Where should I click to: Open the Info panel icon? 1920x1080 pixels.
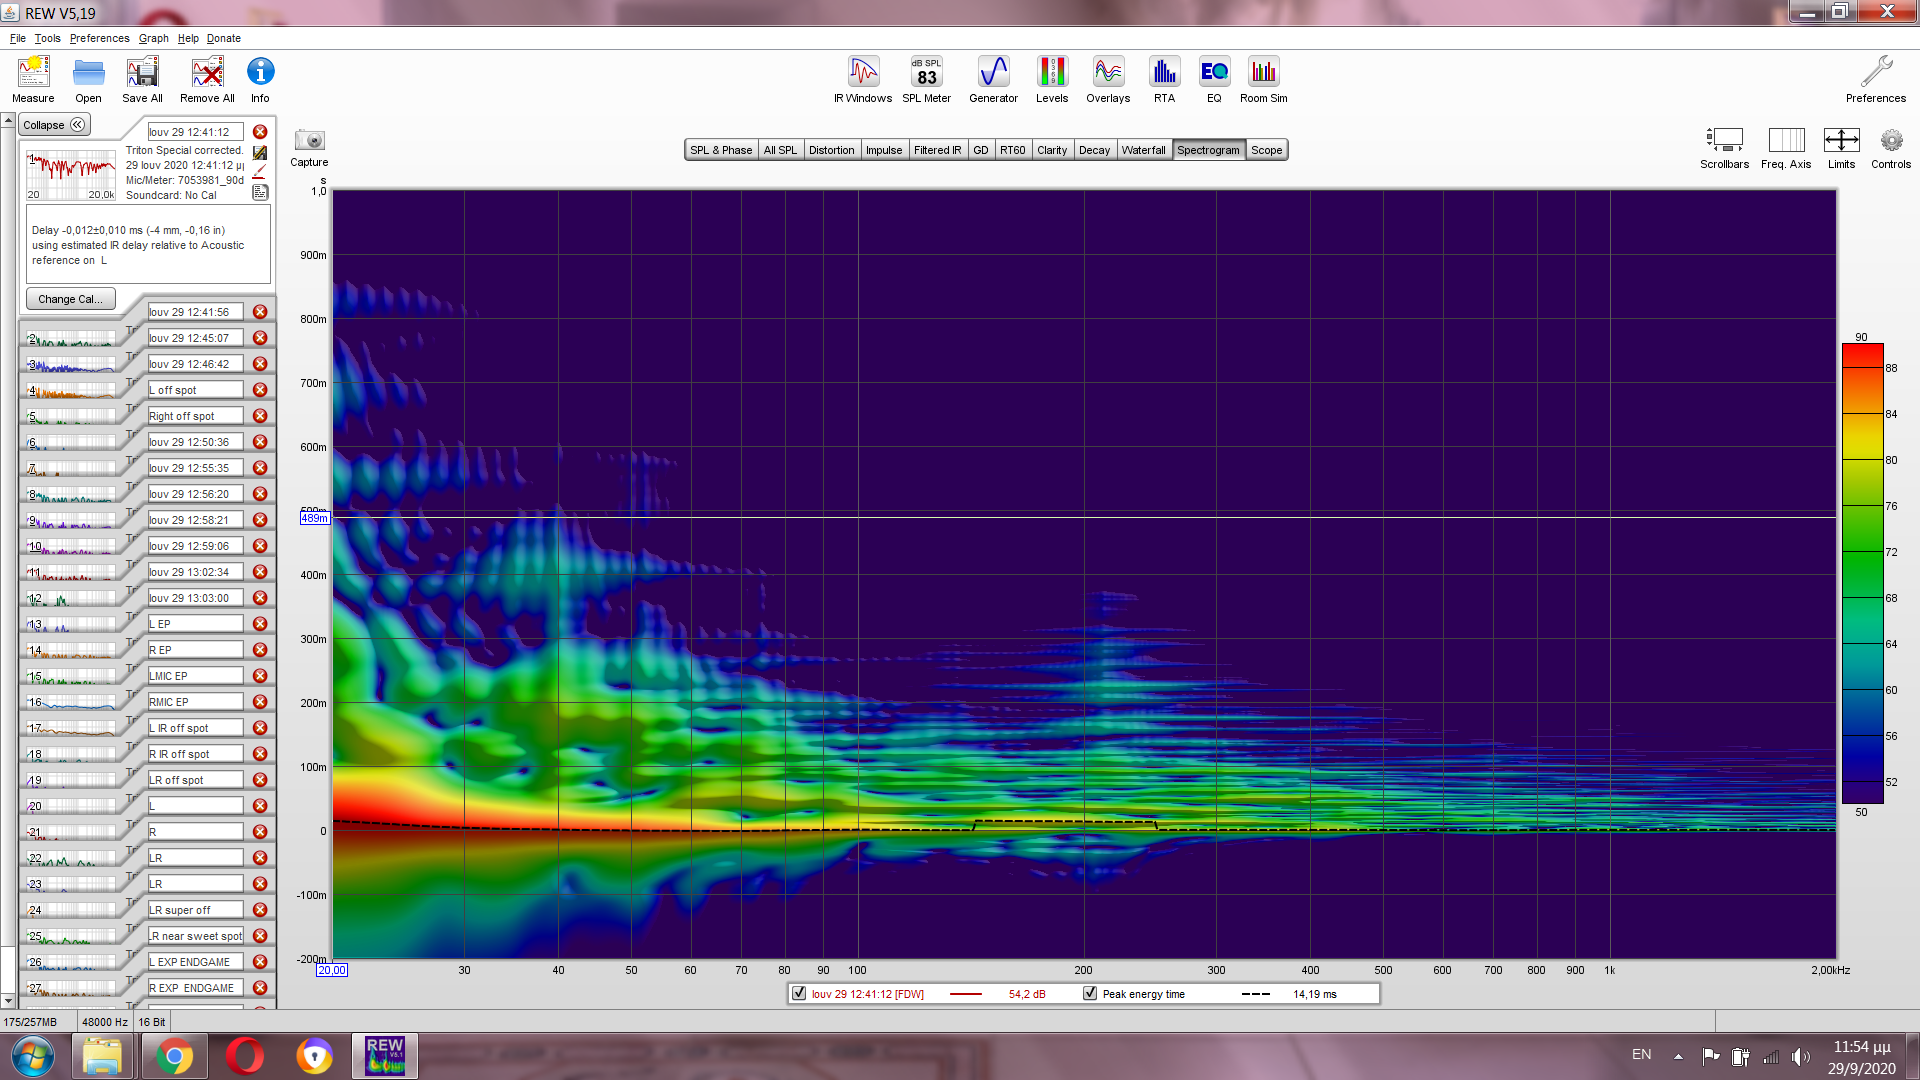260,80
